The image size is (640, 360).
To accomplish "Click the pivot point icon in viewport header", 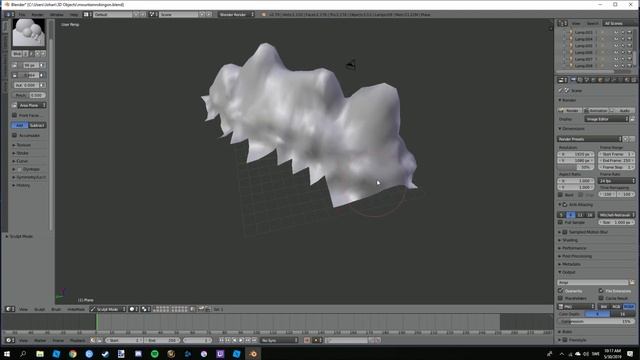I will [144, 309].
